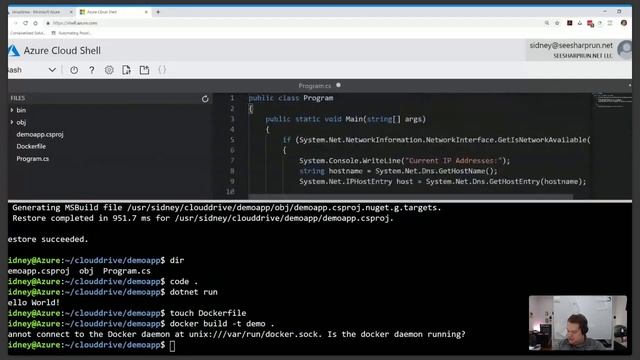The width and height of the screenshot is (640, 360).
Task: Bookmark this page with star icon
Action: [557, 23]
